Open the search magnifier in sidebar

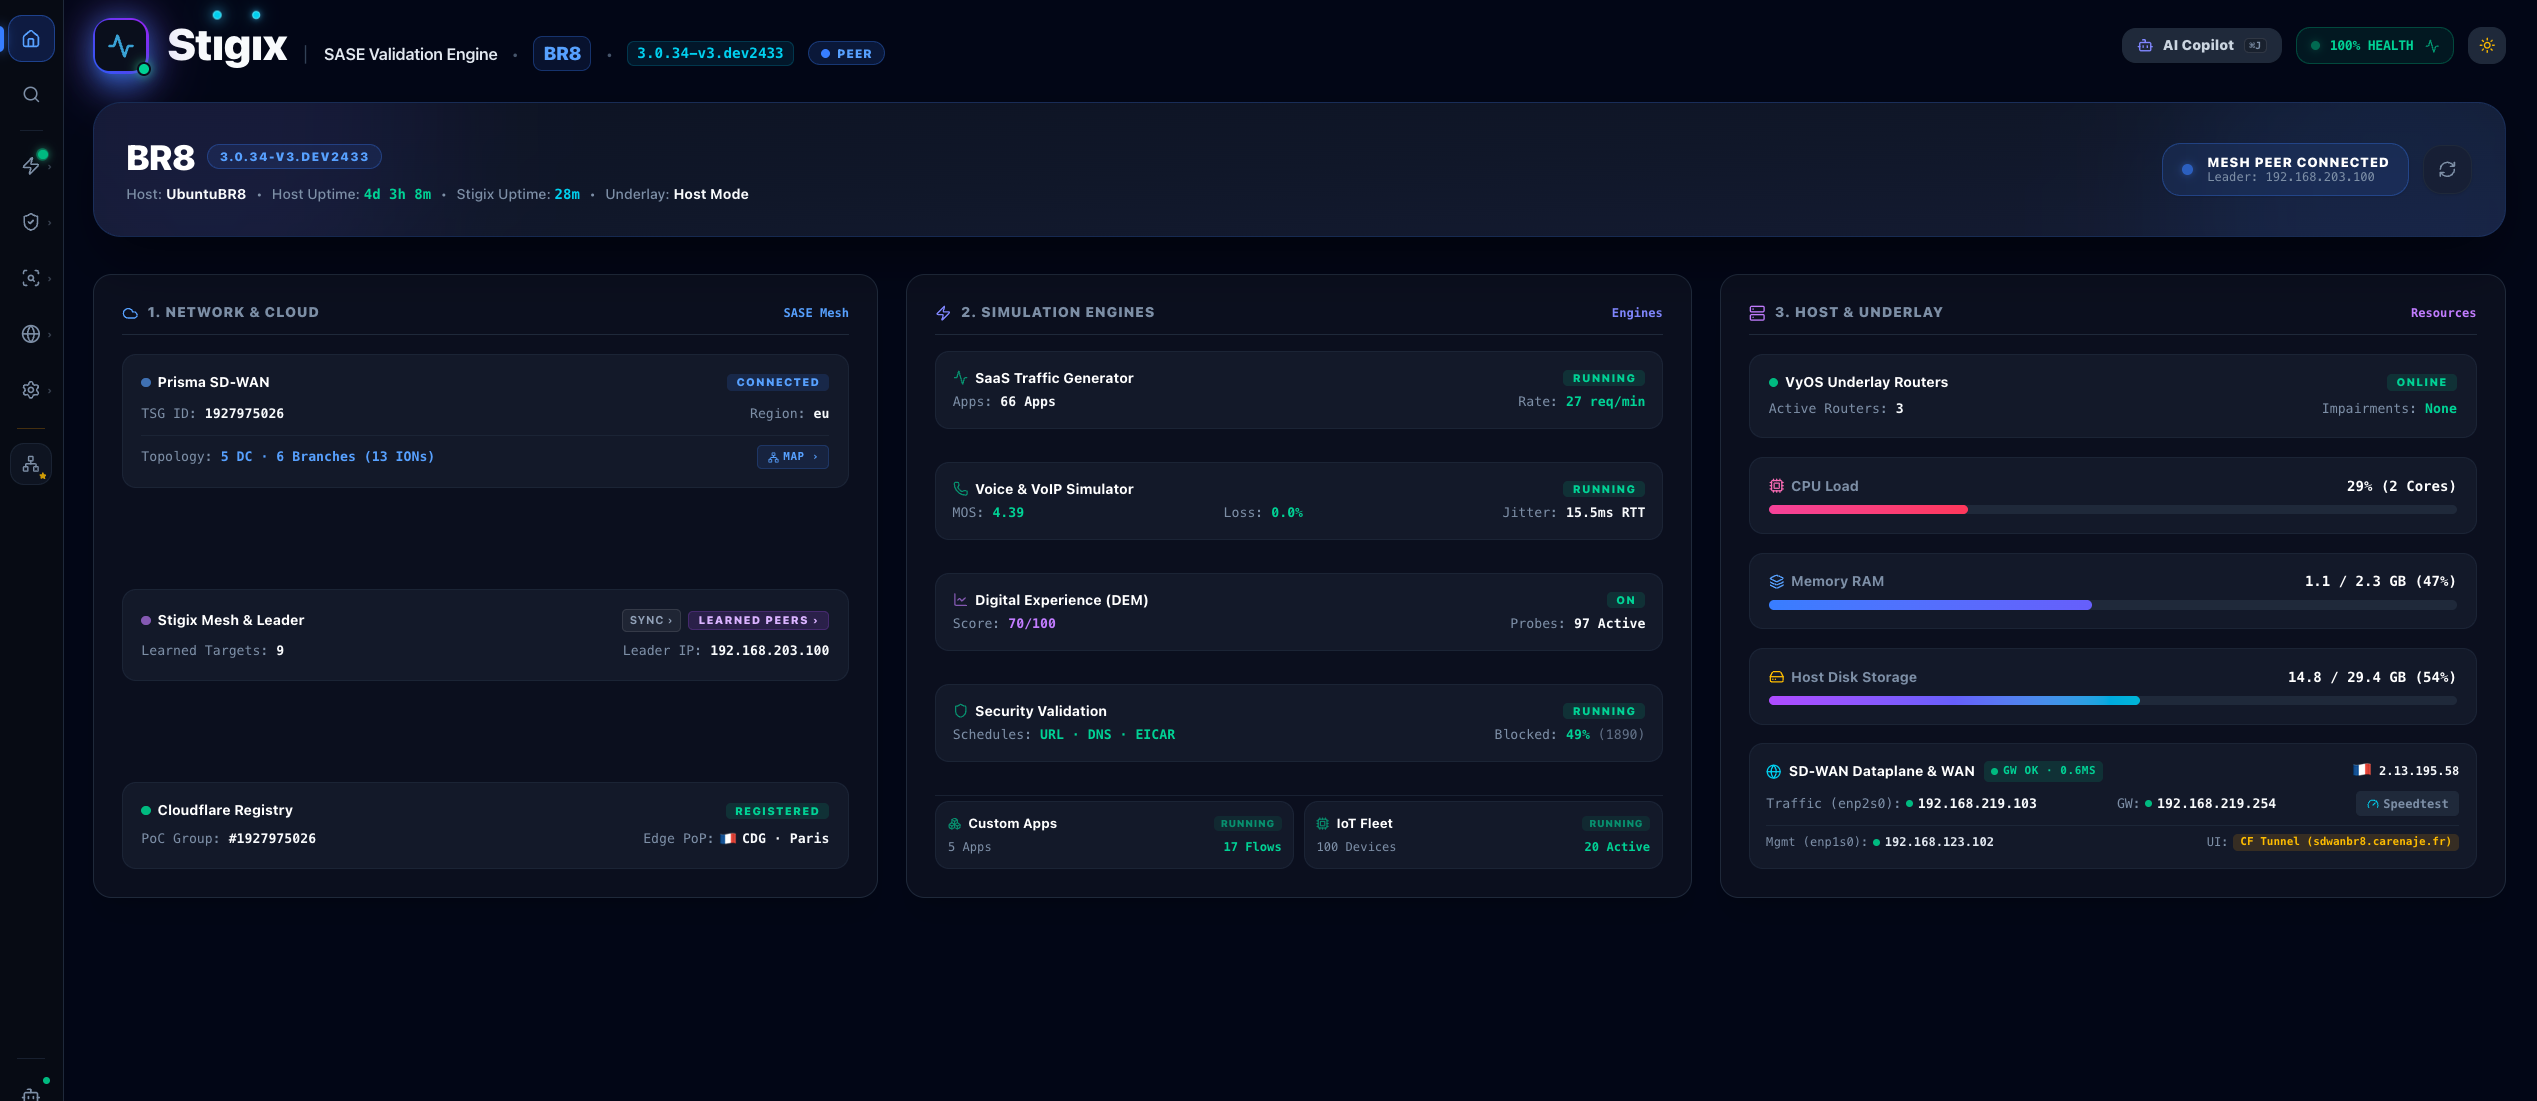tap(31, 94)
